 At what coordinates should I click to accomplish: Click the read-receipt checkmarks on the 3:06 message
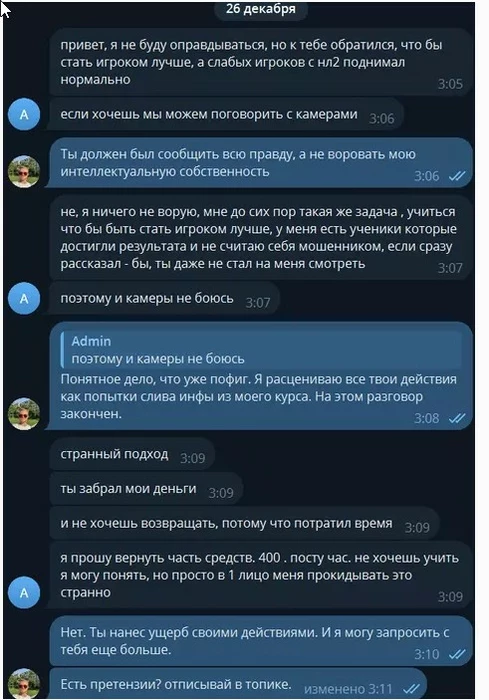tap(457, 176)
